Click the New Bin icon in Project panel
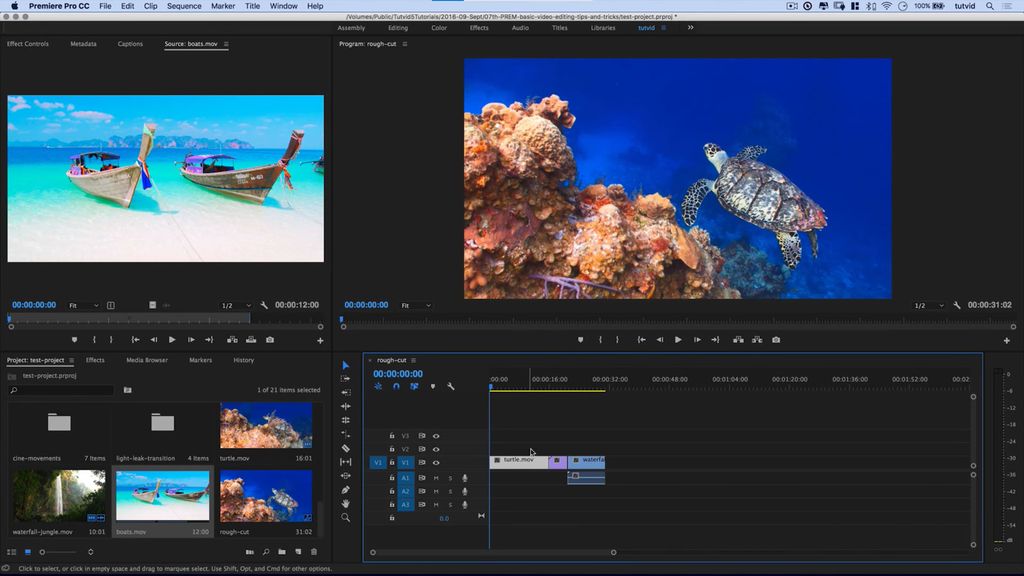Screen dimensions: 1024x576 pos(284,551)
